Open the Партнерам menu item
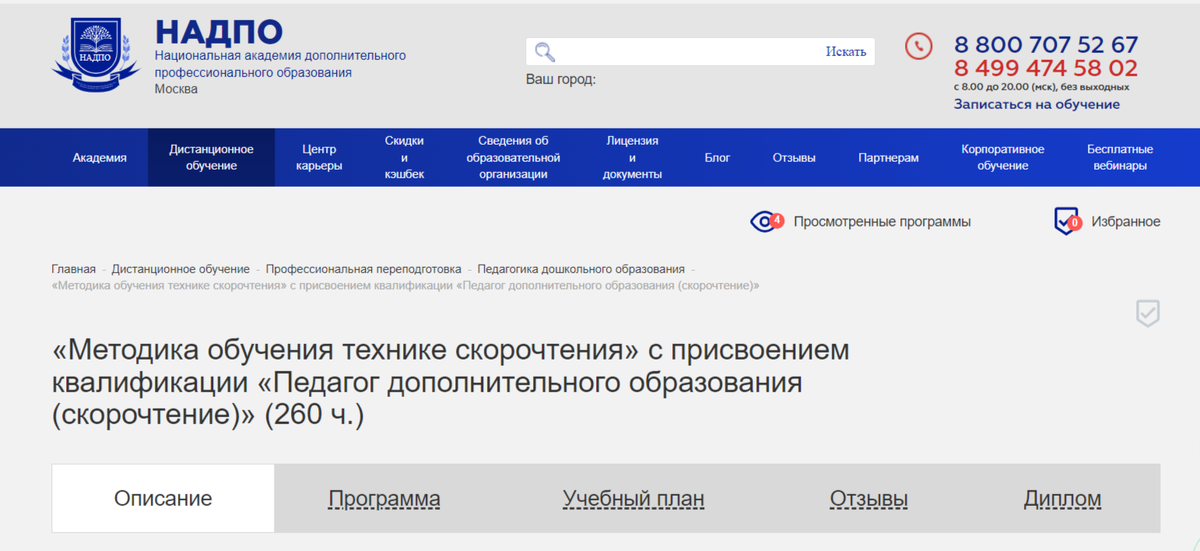The image size is (1200, 551). point(888,157)
